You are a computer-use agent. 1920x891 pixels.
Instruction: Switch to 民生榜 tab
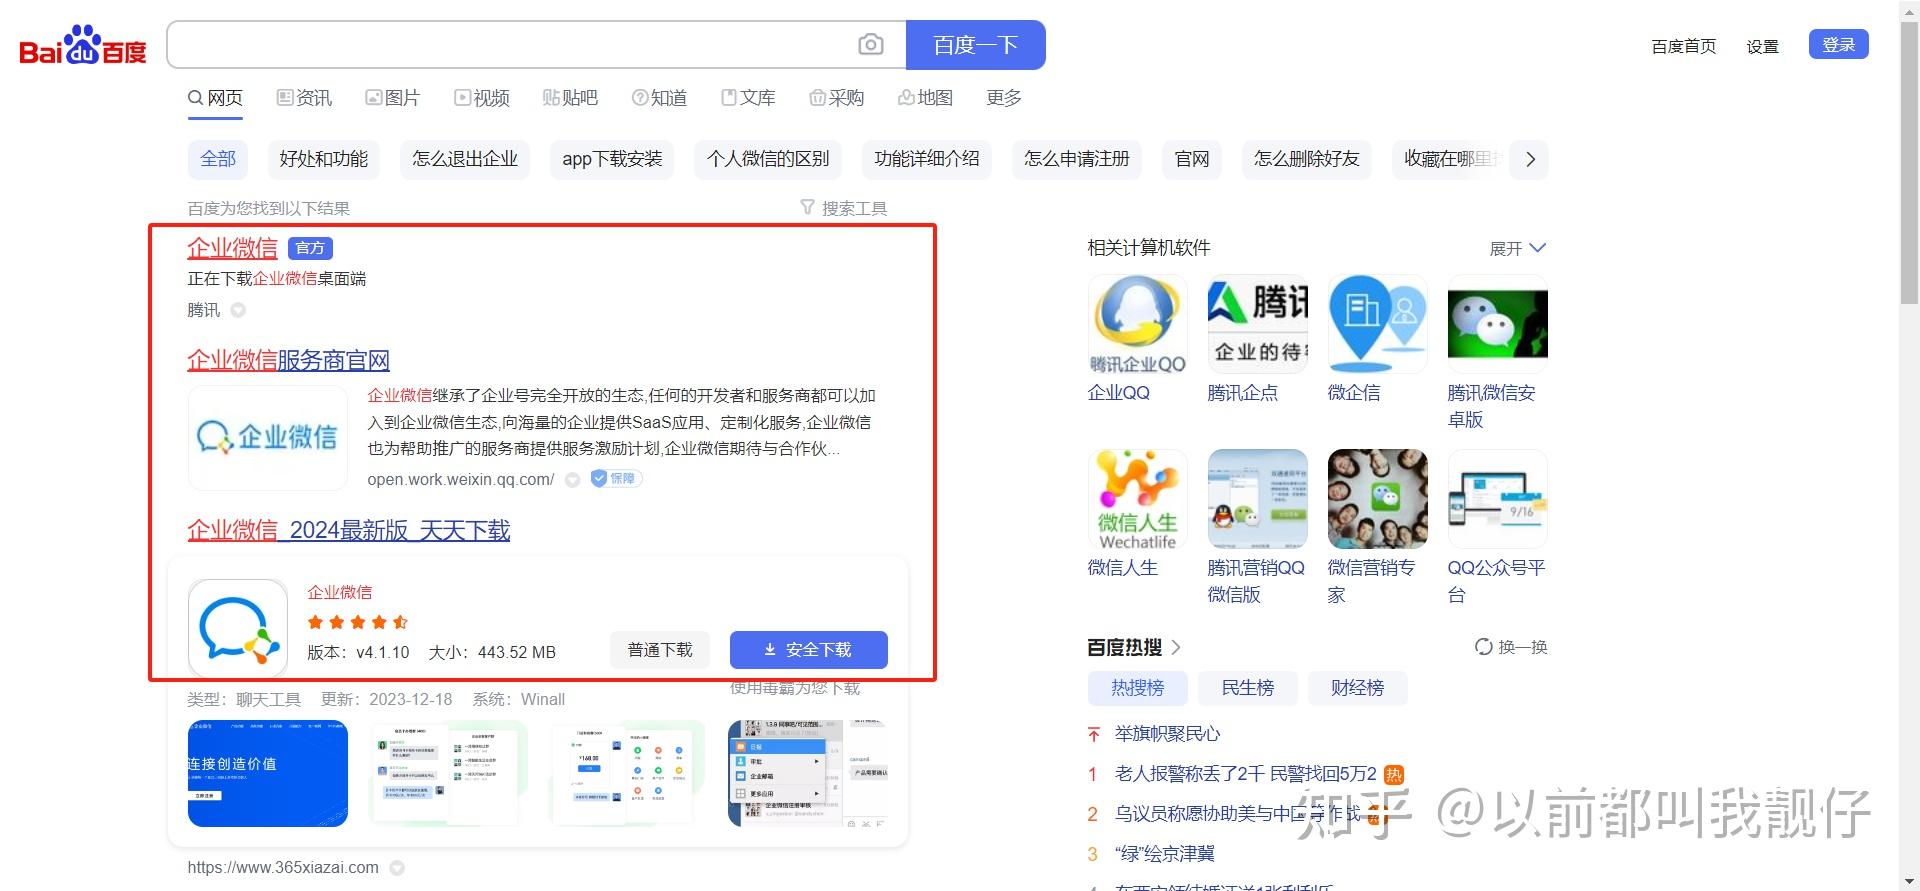(x=1247, y=688)
